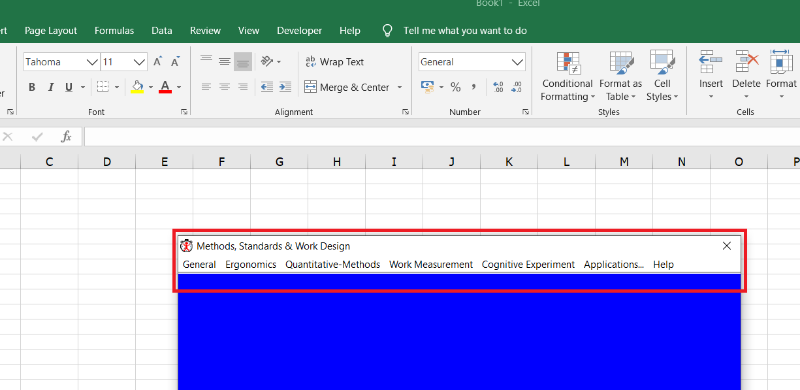Apply cell Borders button
The image size is (800, 390).
point(103,87)
